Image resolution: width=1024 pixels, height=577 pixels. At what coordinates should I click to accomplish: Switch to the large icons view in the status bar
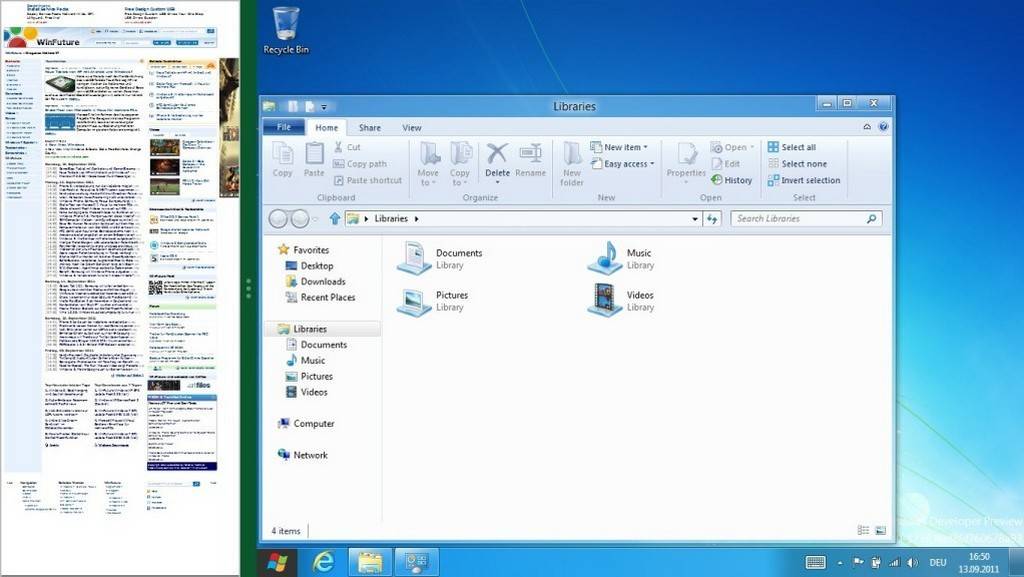880,531
